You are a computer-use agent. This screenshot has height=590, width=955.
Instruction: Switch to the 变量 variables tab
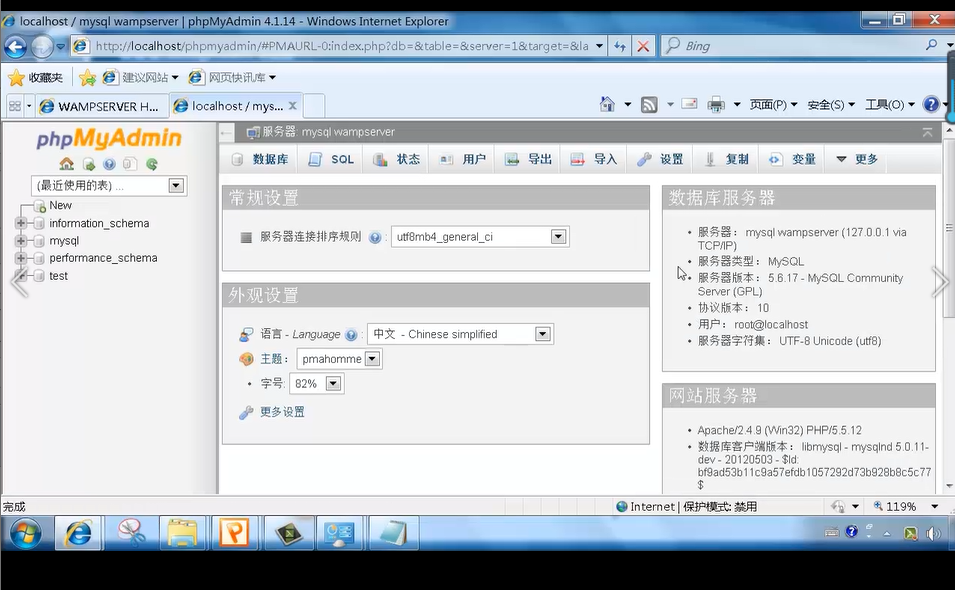click(791, 160)
